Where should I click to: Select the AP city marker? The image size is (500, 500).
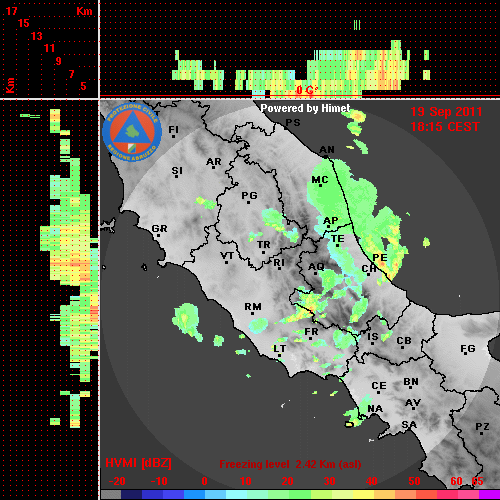328,227
